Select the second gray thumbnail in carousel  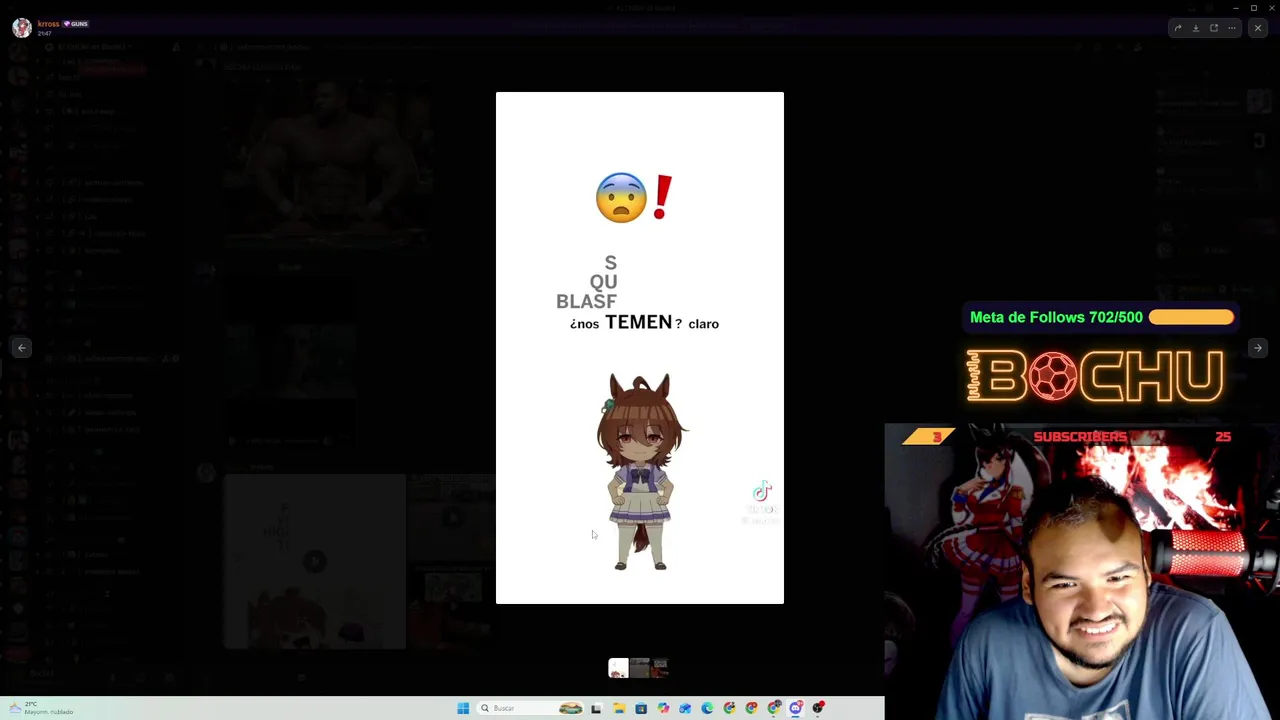[639, 668]
